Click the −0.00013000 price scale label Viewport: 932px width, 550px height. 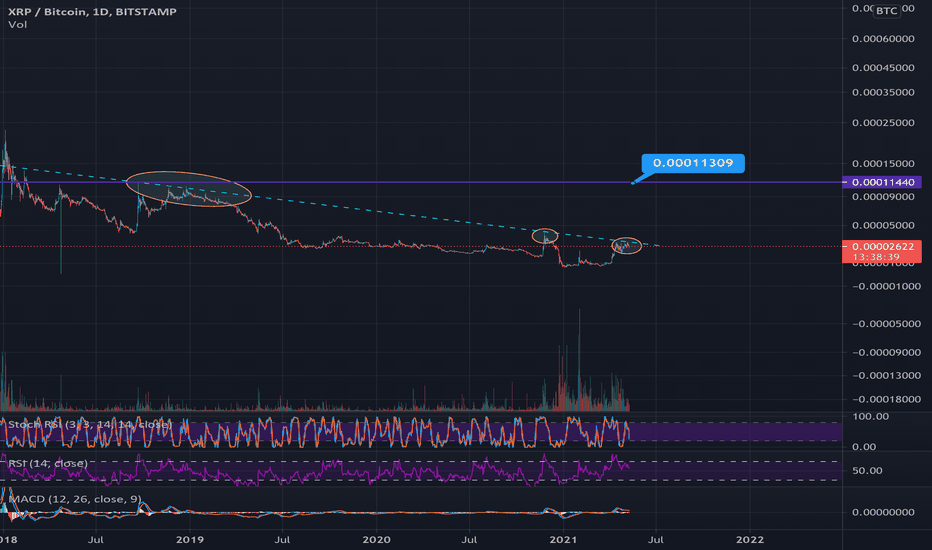[x=886, y=376]
